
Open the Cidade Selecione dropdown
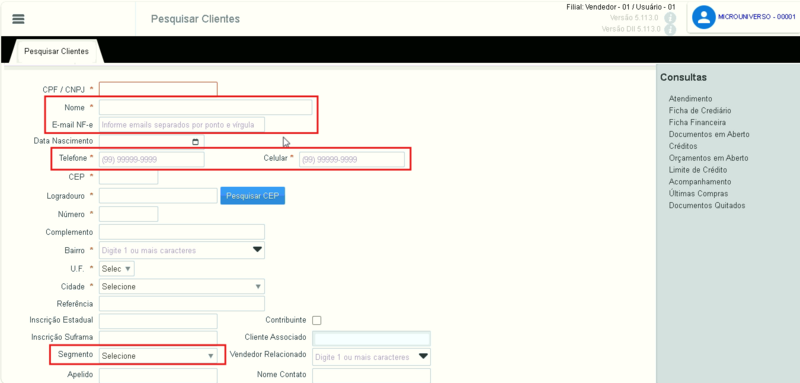[182, 287]
